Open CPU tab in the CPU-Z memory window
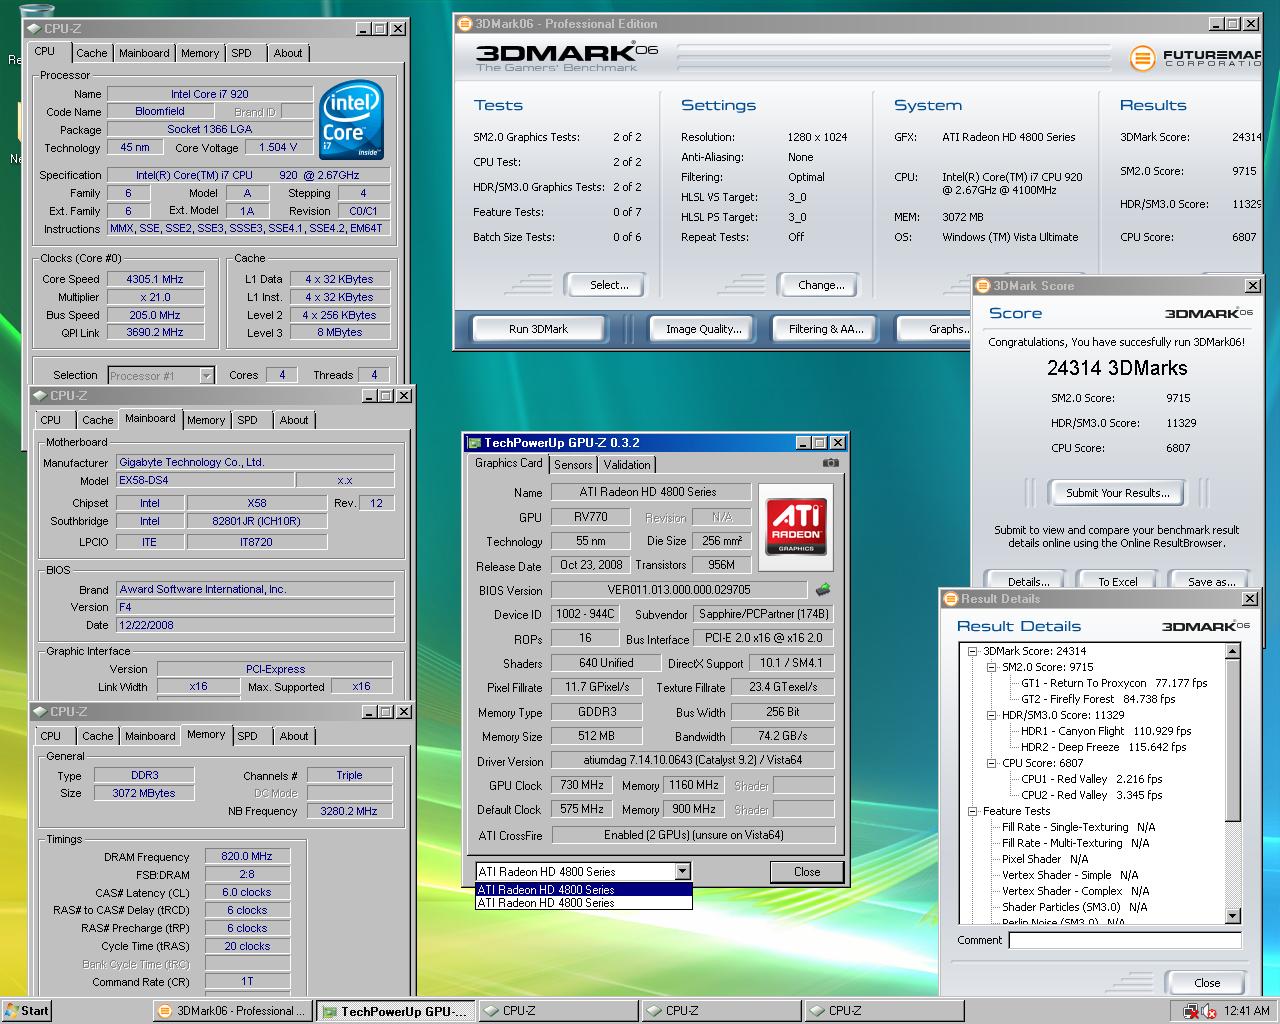This screenshot has height=1024, width=1280. tap(51, 736)
